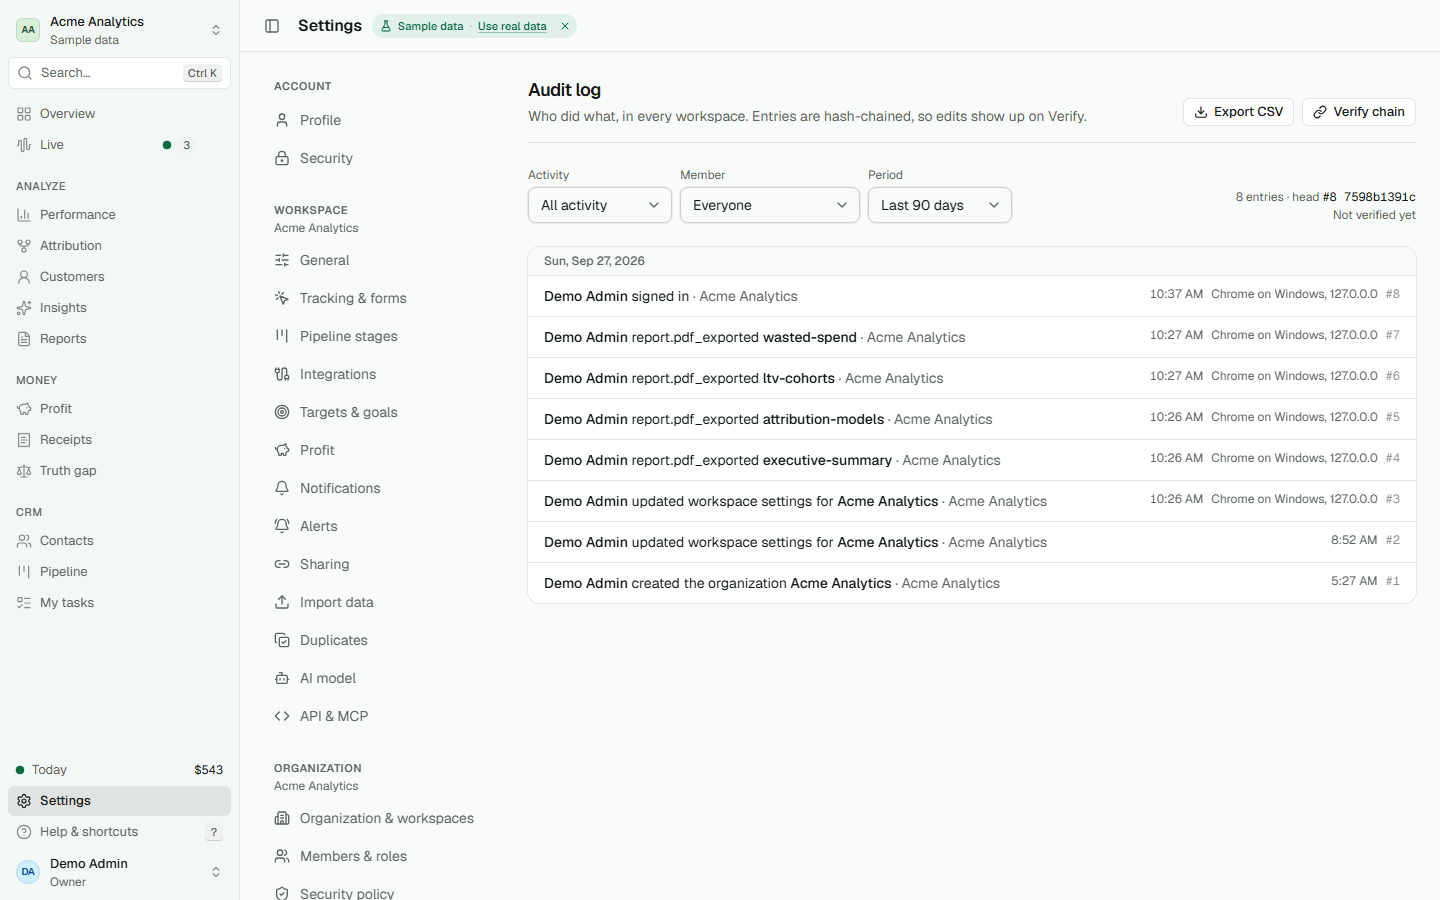The width and height of the screenshot is (1440, 900).
Task: Click Today's $543 revenue summary
Action: tap(119, 770)
